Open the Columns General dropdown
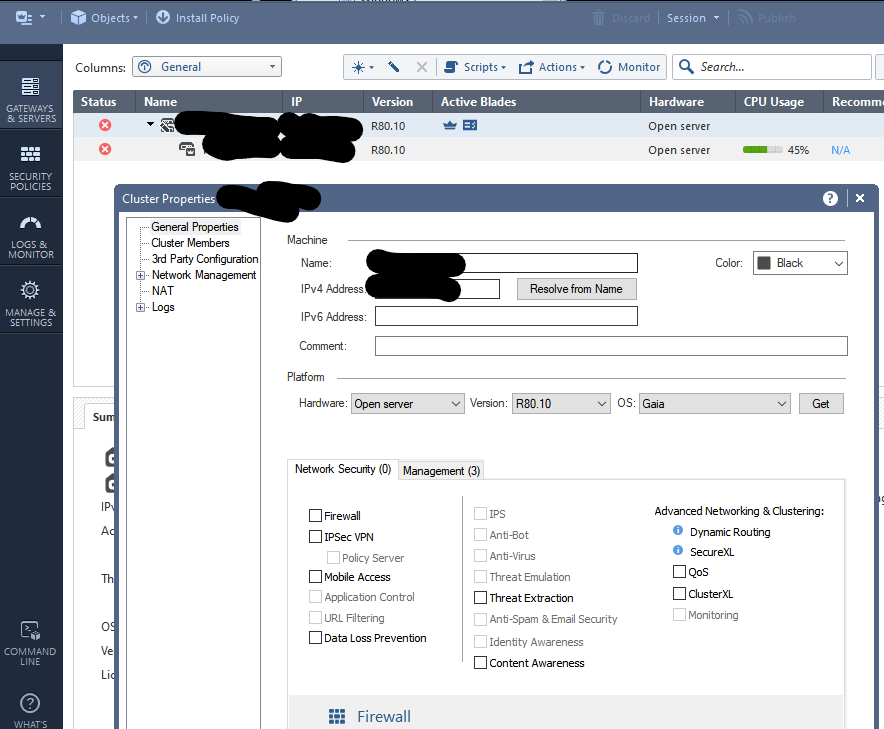884x729 pixels. click(207, 67)
